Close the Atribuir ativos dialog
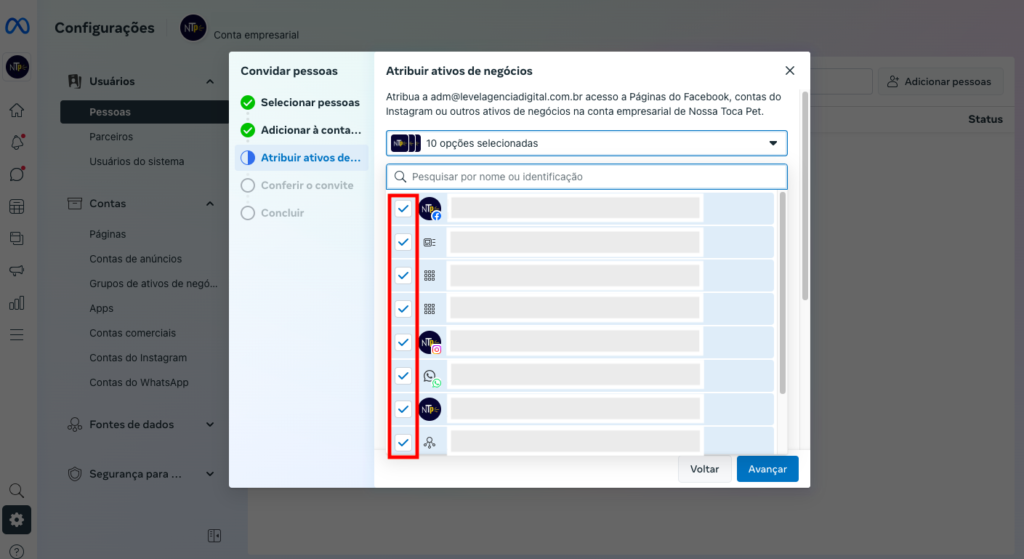This screenshot has height=559, width=1024. (x=790, y=71)
